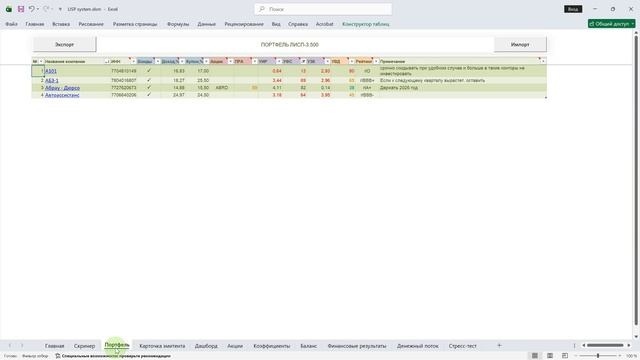Toggle the Бонды checkmark in the А101 row
The image size is (640, 360).
149,71
